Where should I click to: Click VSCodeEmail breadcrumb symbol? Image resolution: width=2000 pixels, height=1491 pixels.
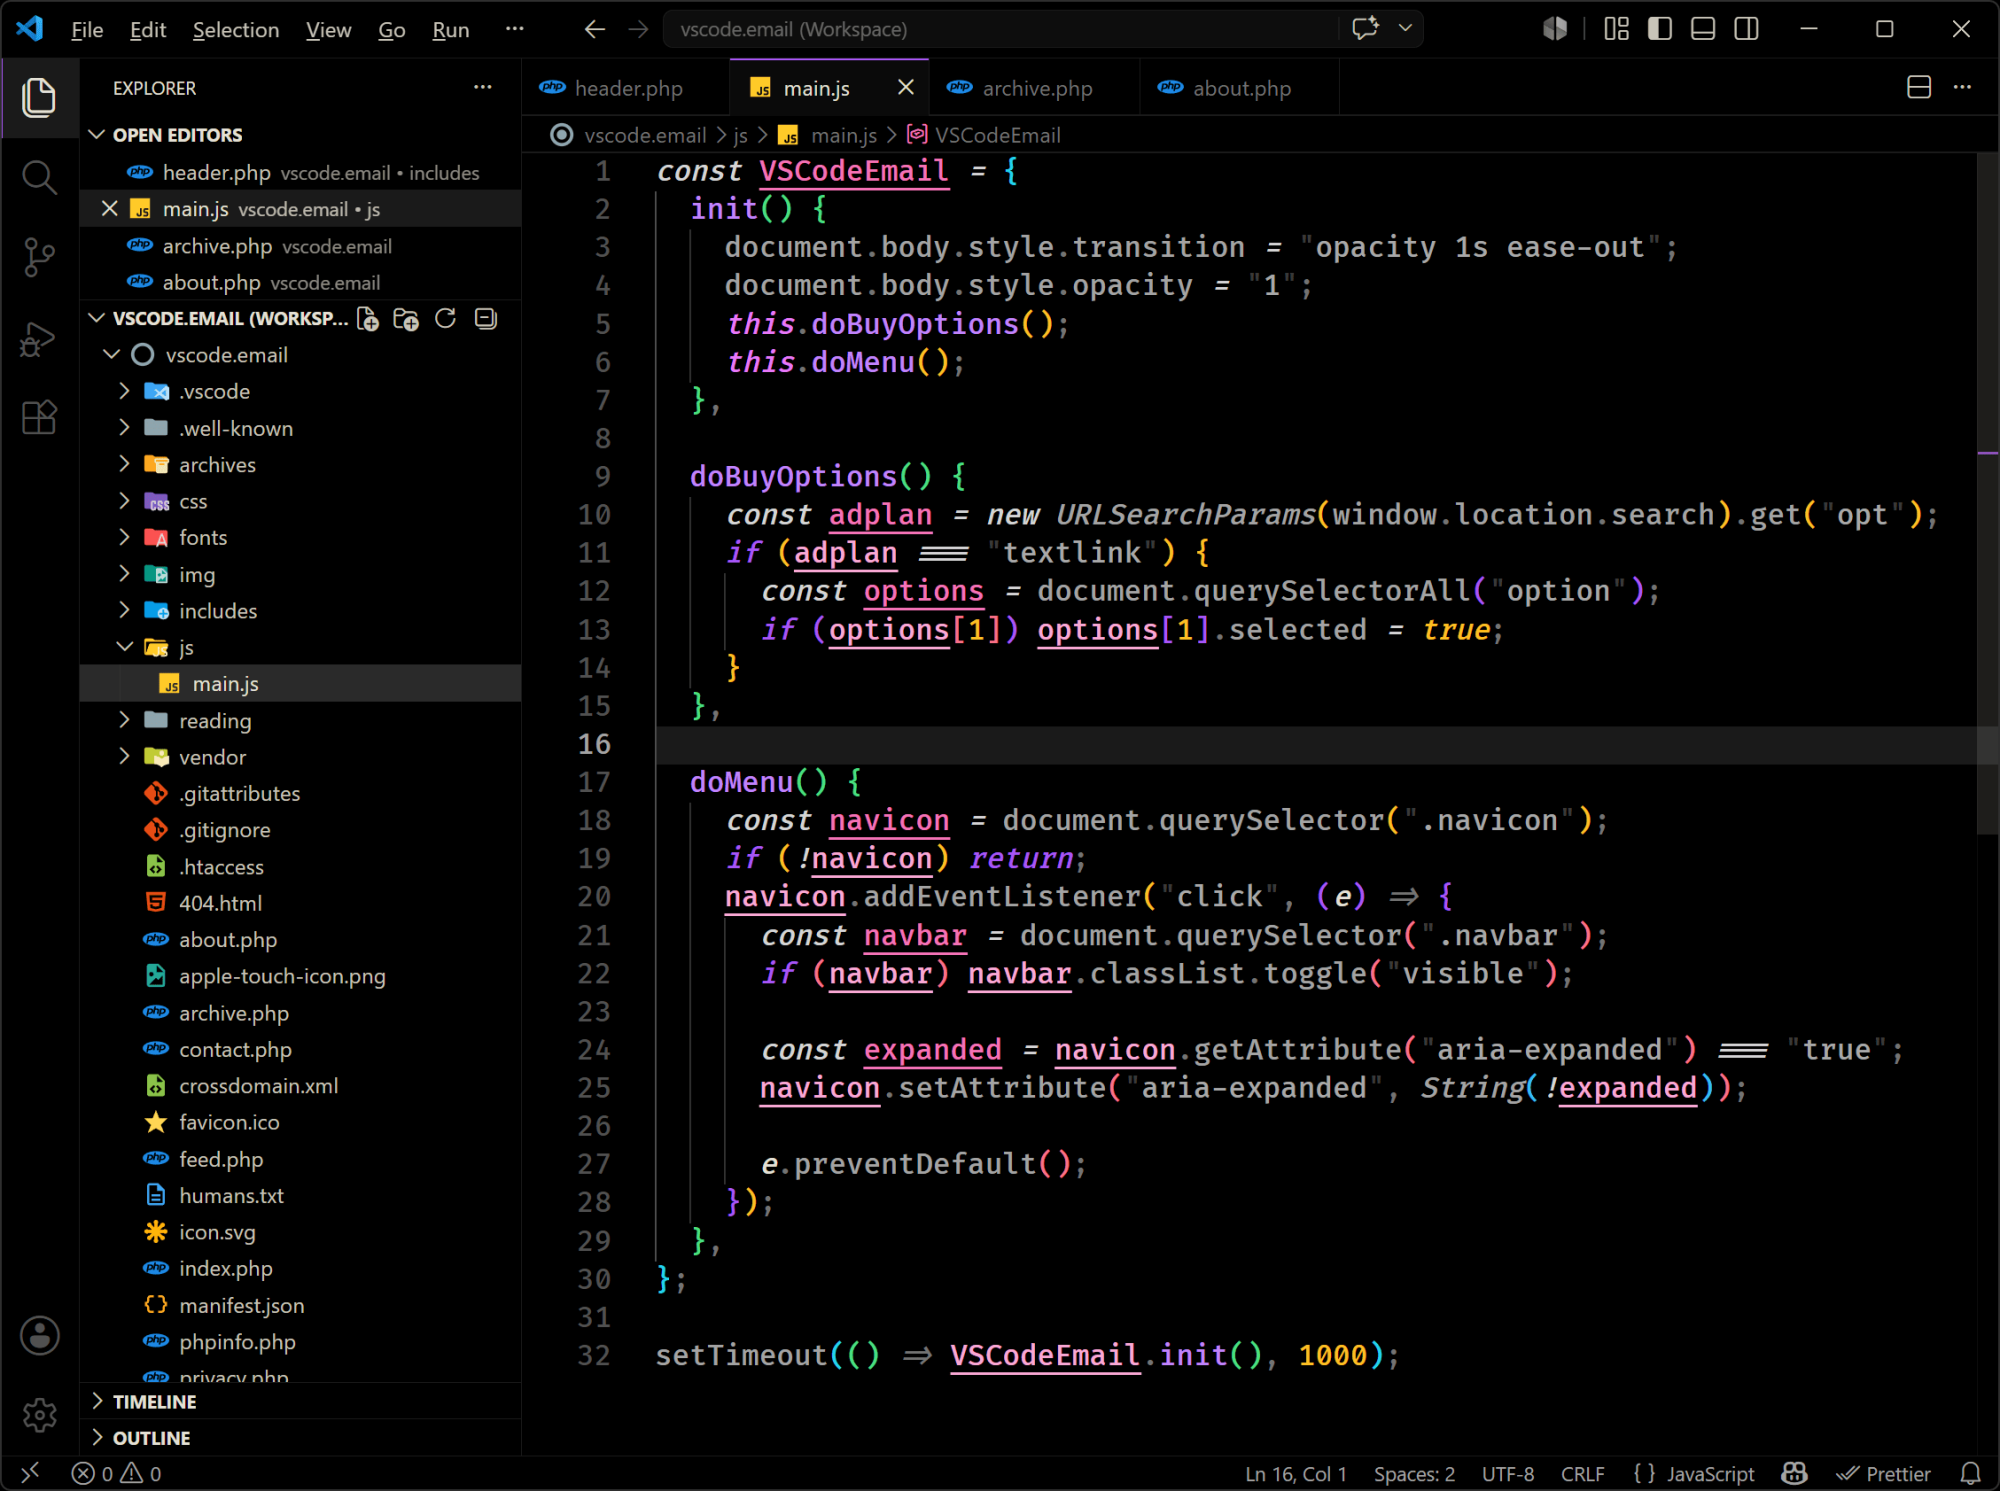984,135
